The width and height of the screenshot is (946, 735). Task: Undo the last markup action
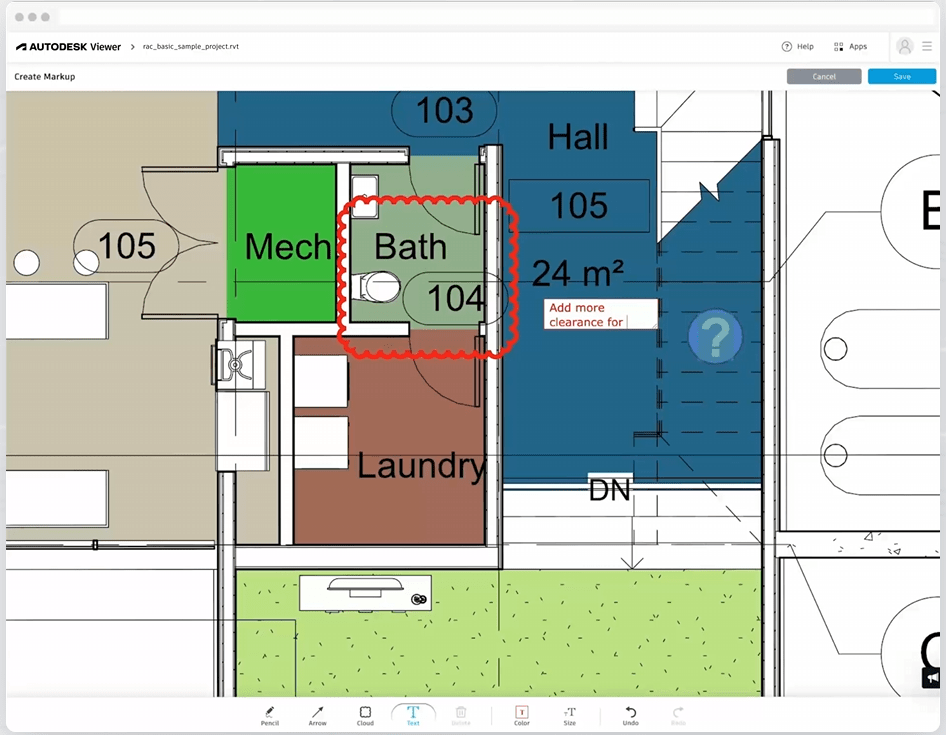(630, 716)
